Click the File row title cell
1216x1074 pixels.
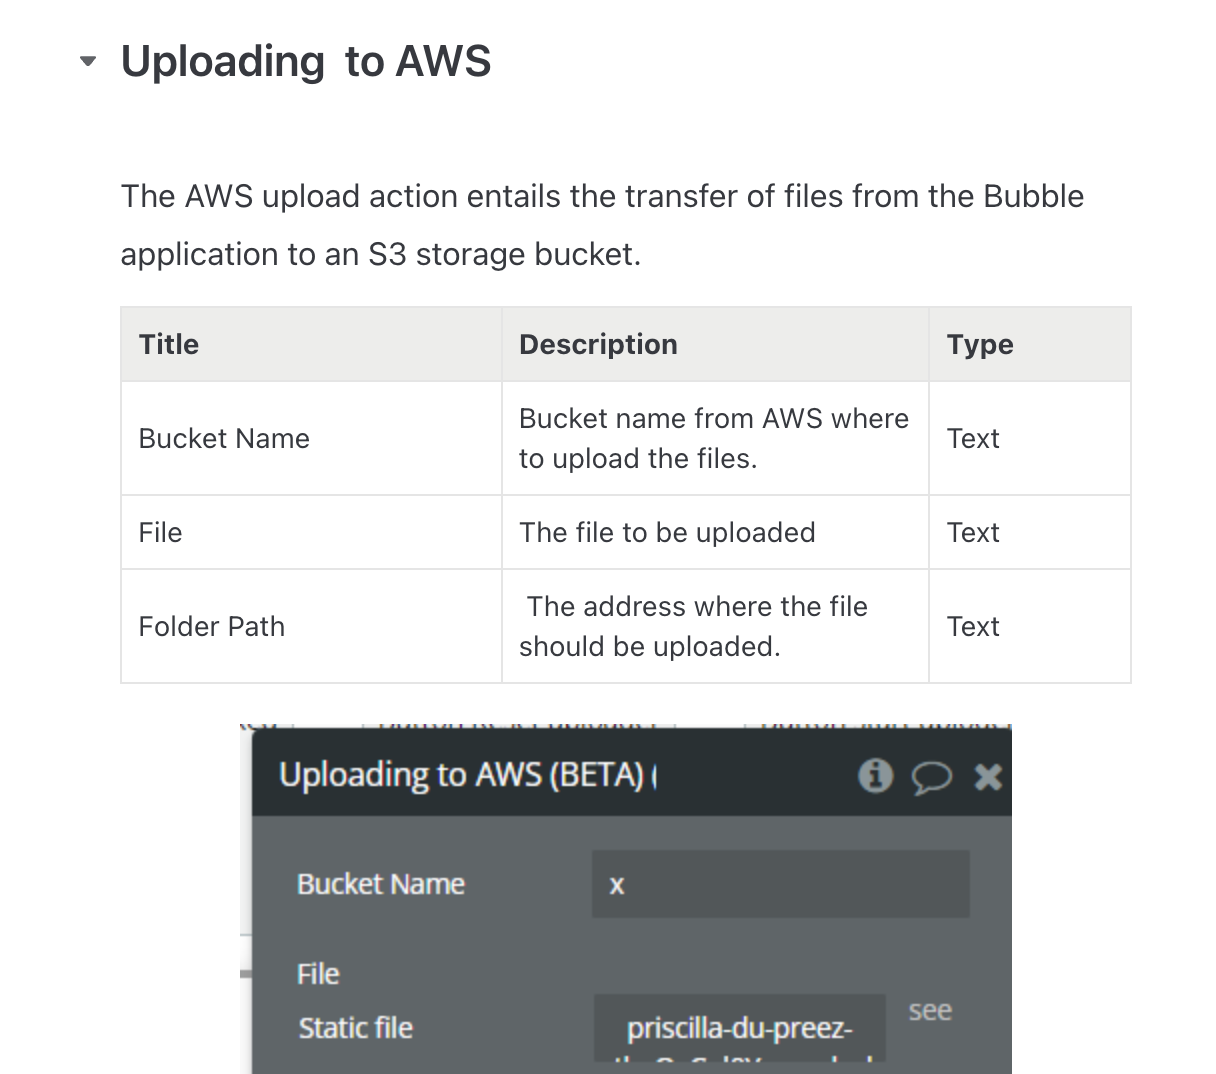(311, 532)
